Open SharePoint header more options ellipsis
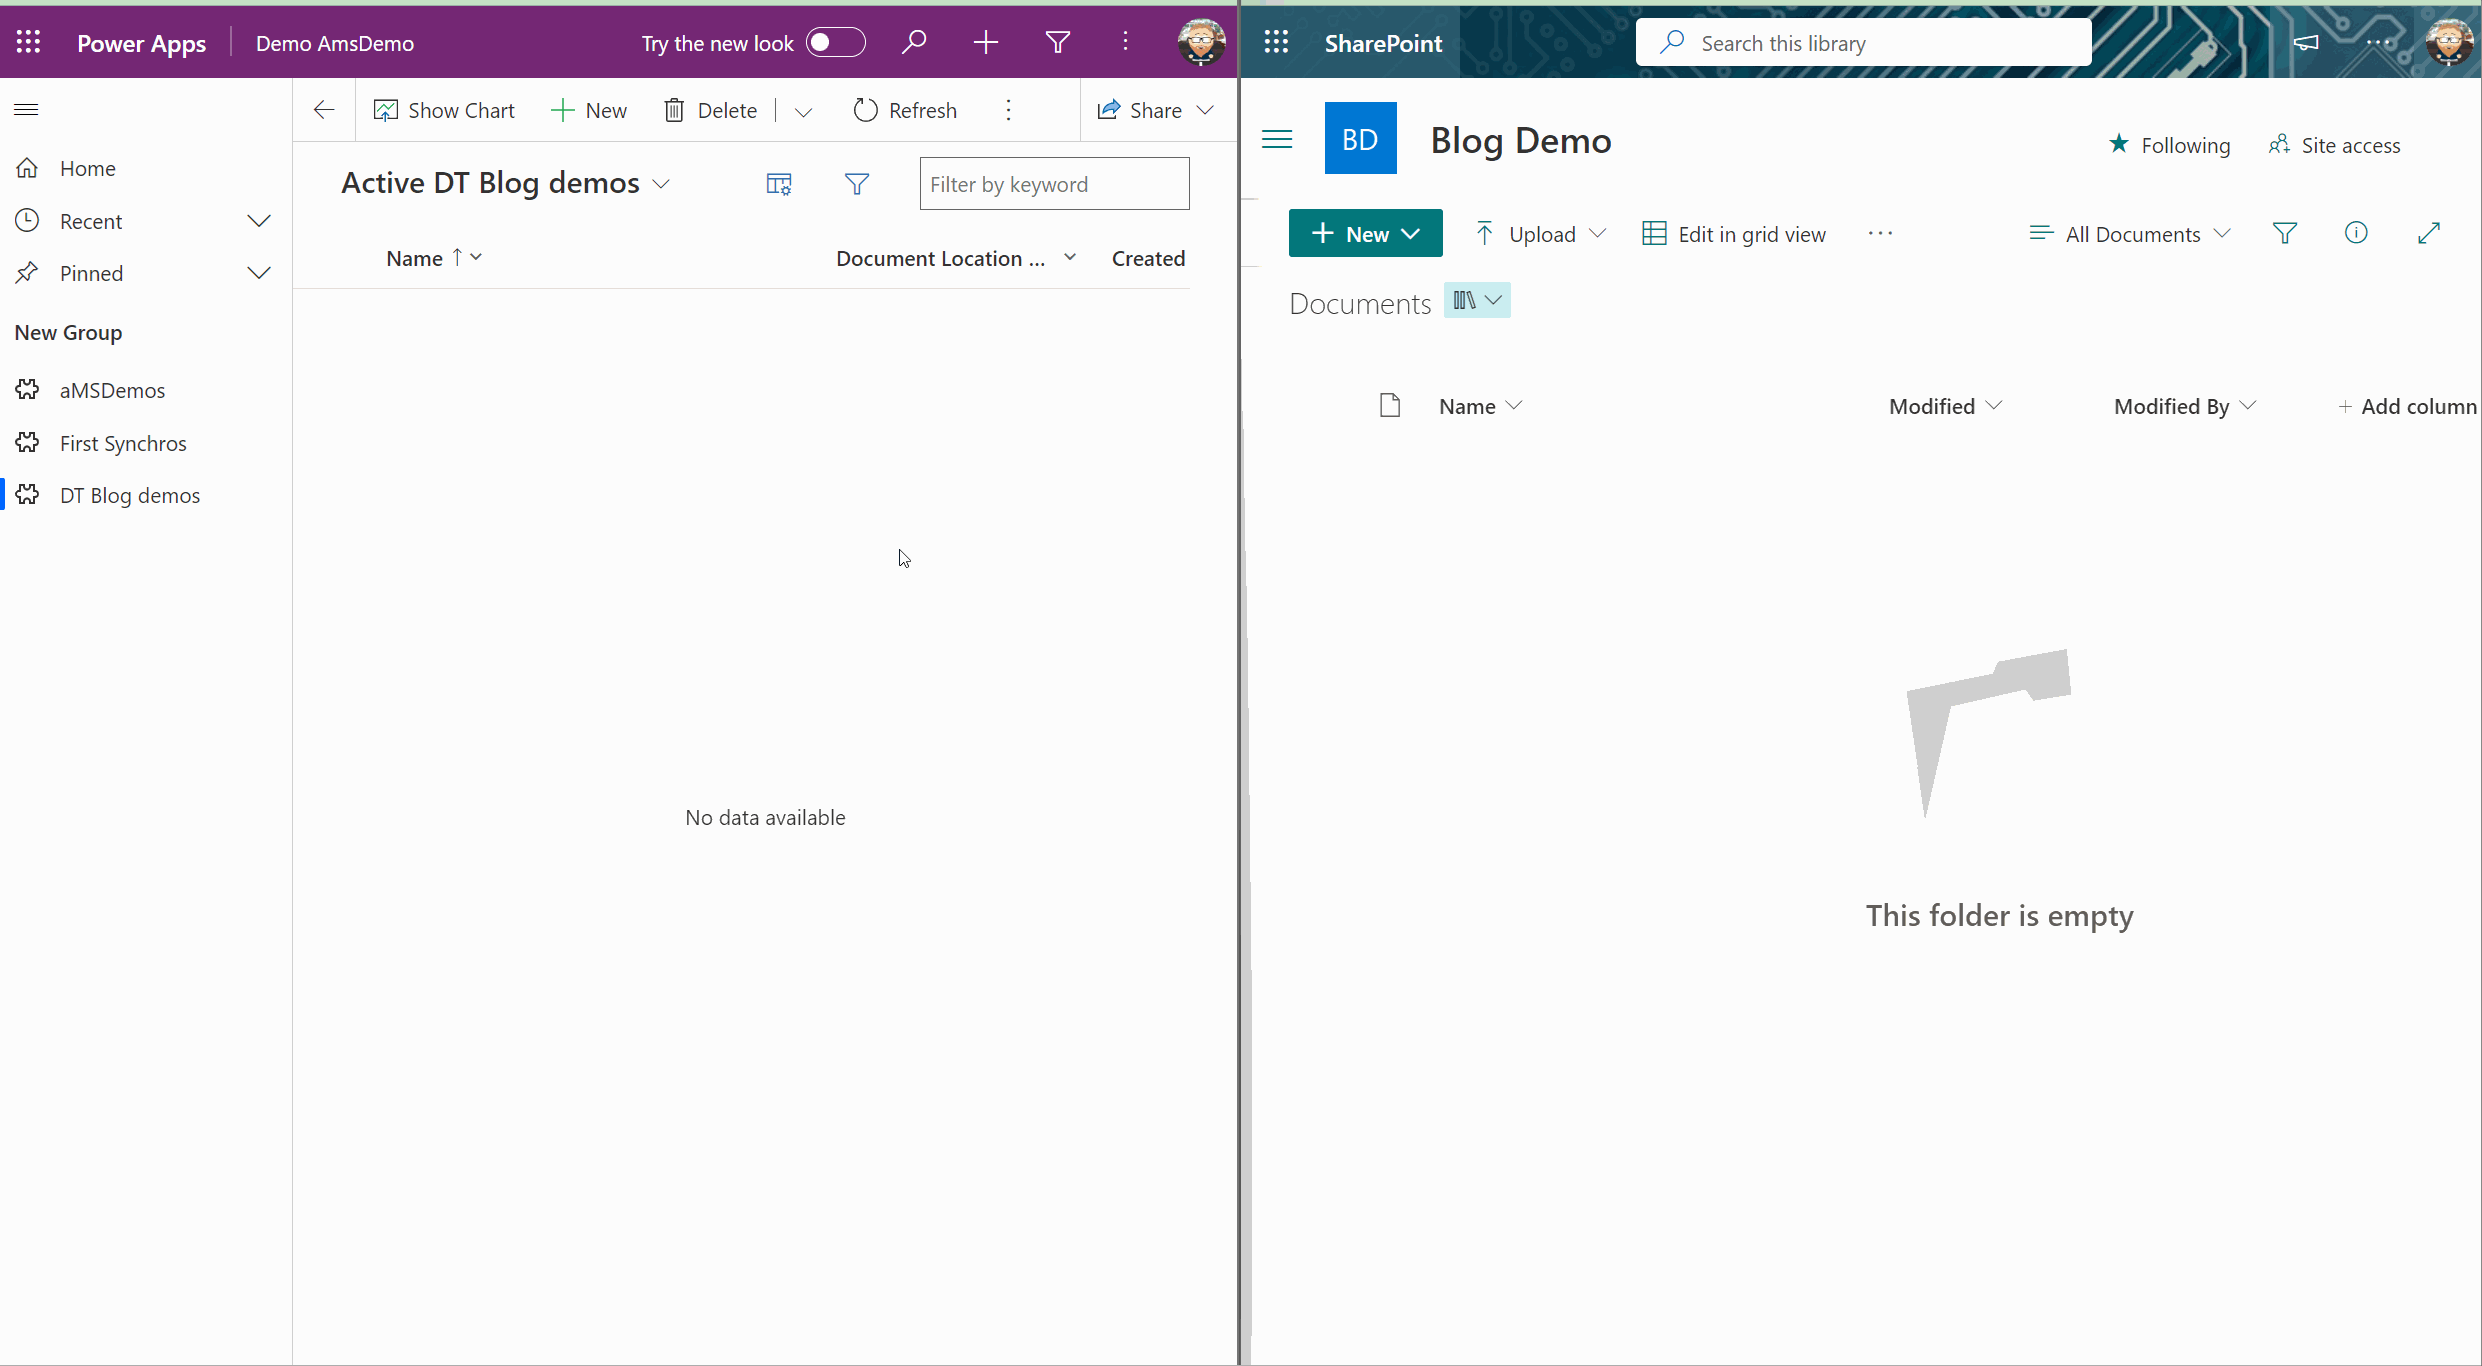2482x1366 pixels. tap(2379, 42)
